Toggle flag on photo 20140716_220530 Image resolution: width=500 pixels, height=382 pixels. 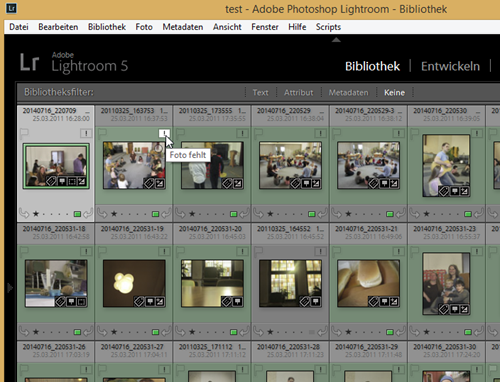click(415, 133)
